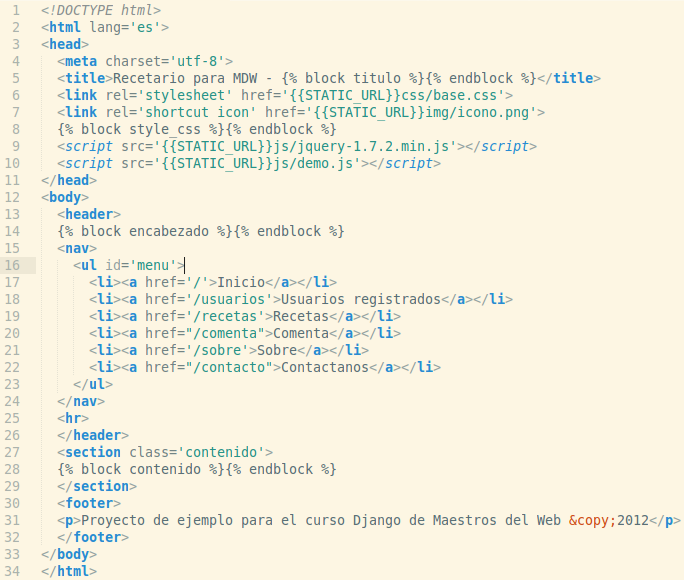684x580 pixels.
Task: Click the '/sobre' href value
Action: (x=217, y=350)
